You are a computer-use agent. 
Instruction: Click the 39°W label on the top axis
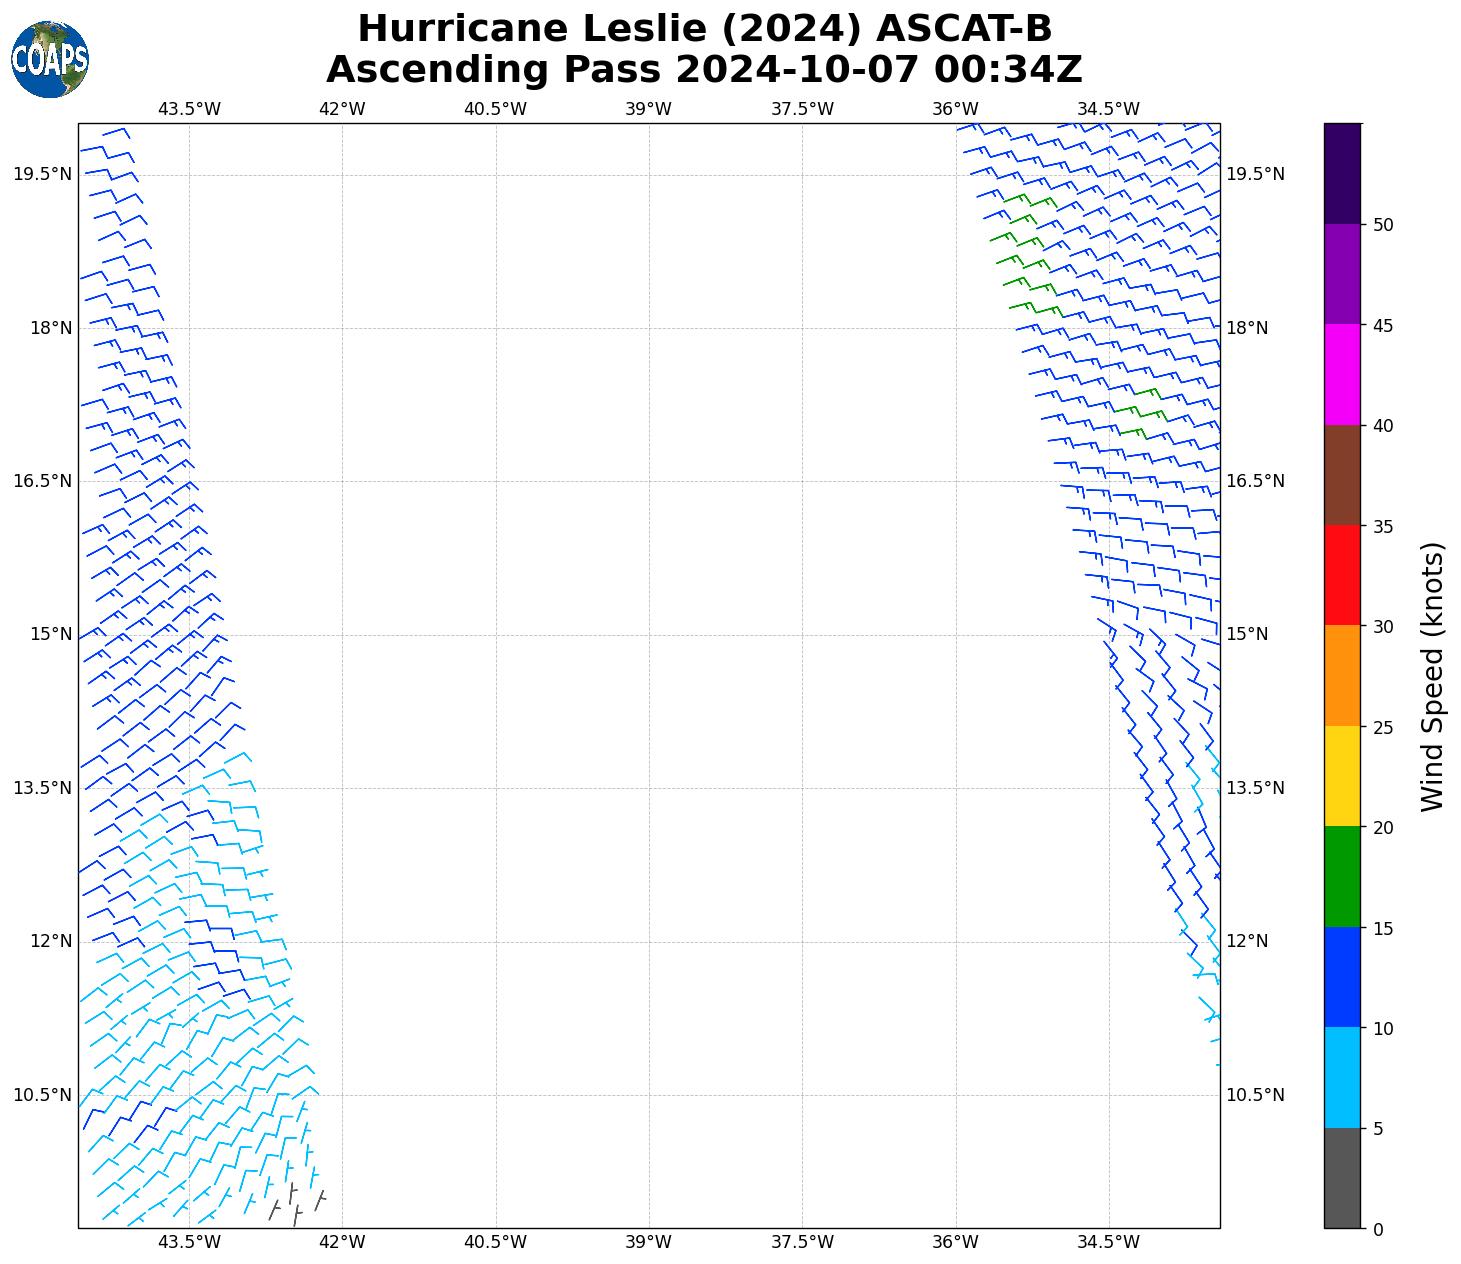648,109
